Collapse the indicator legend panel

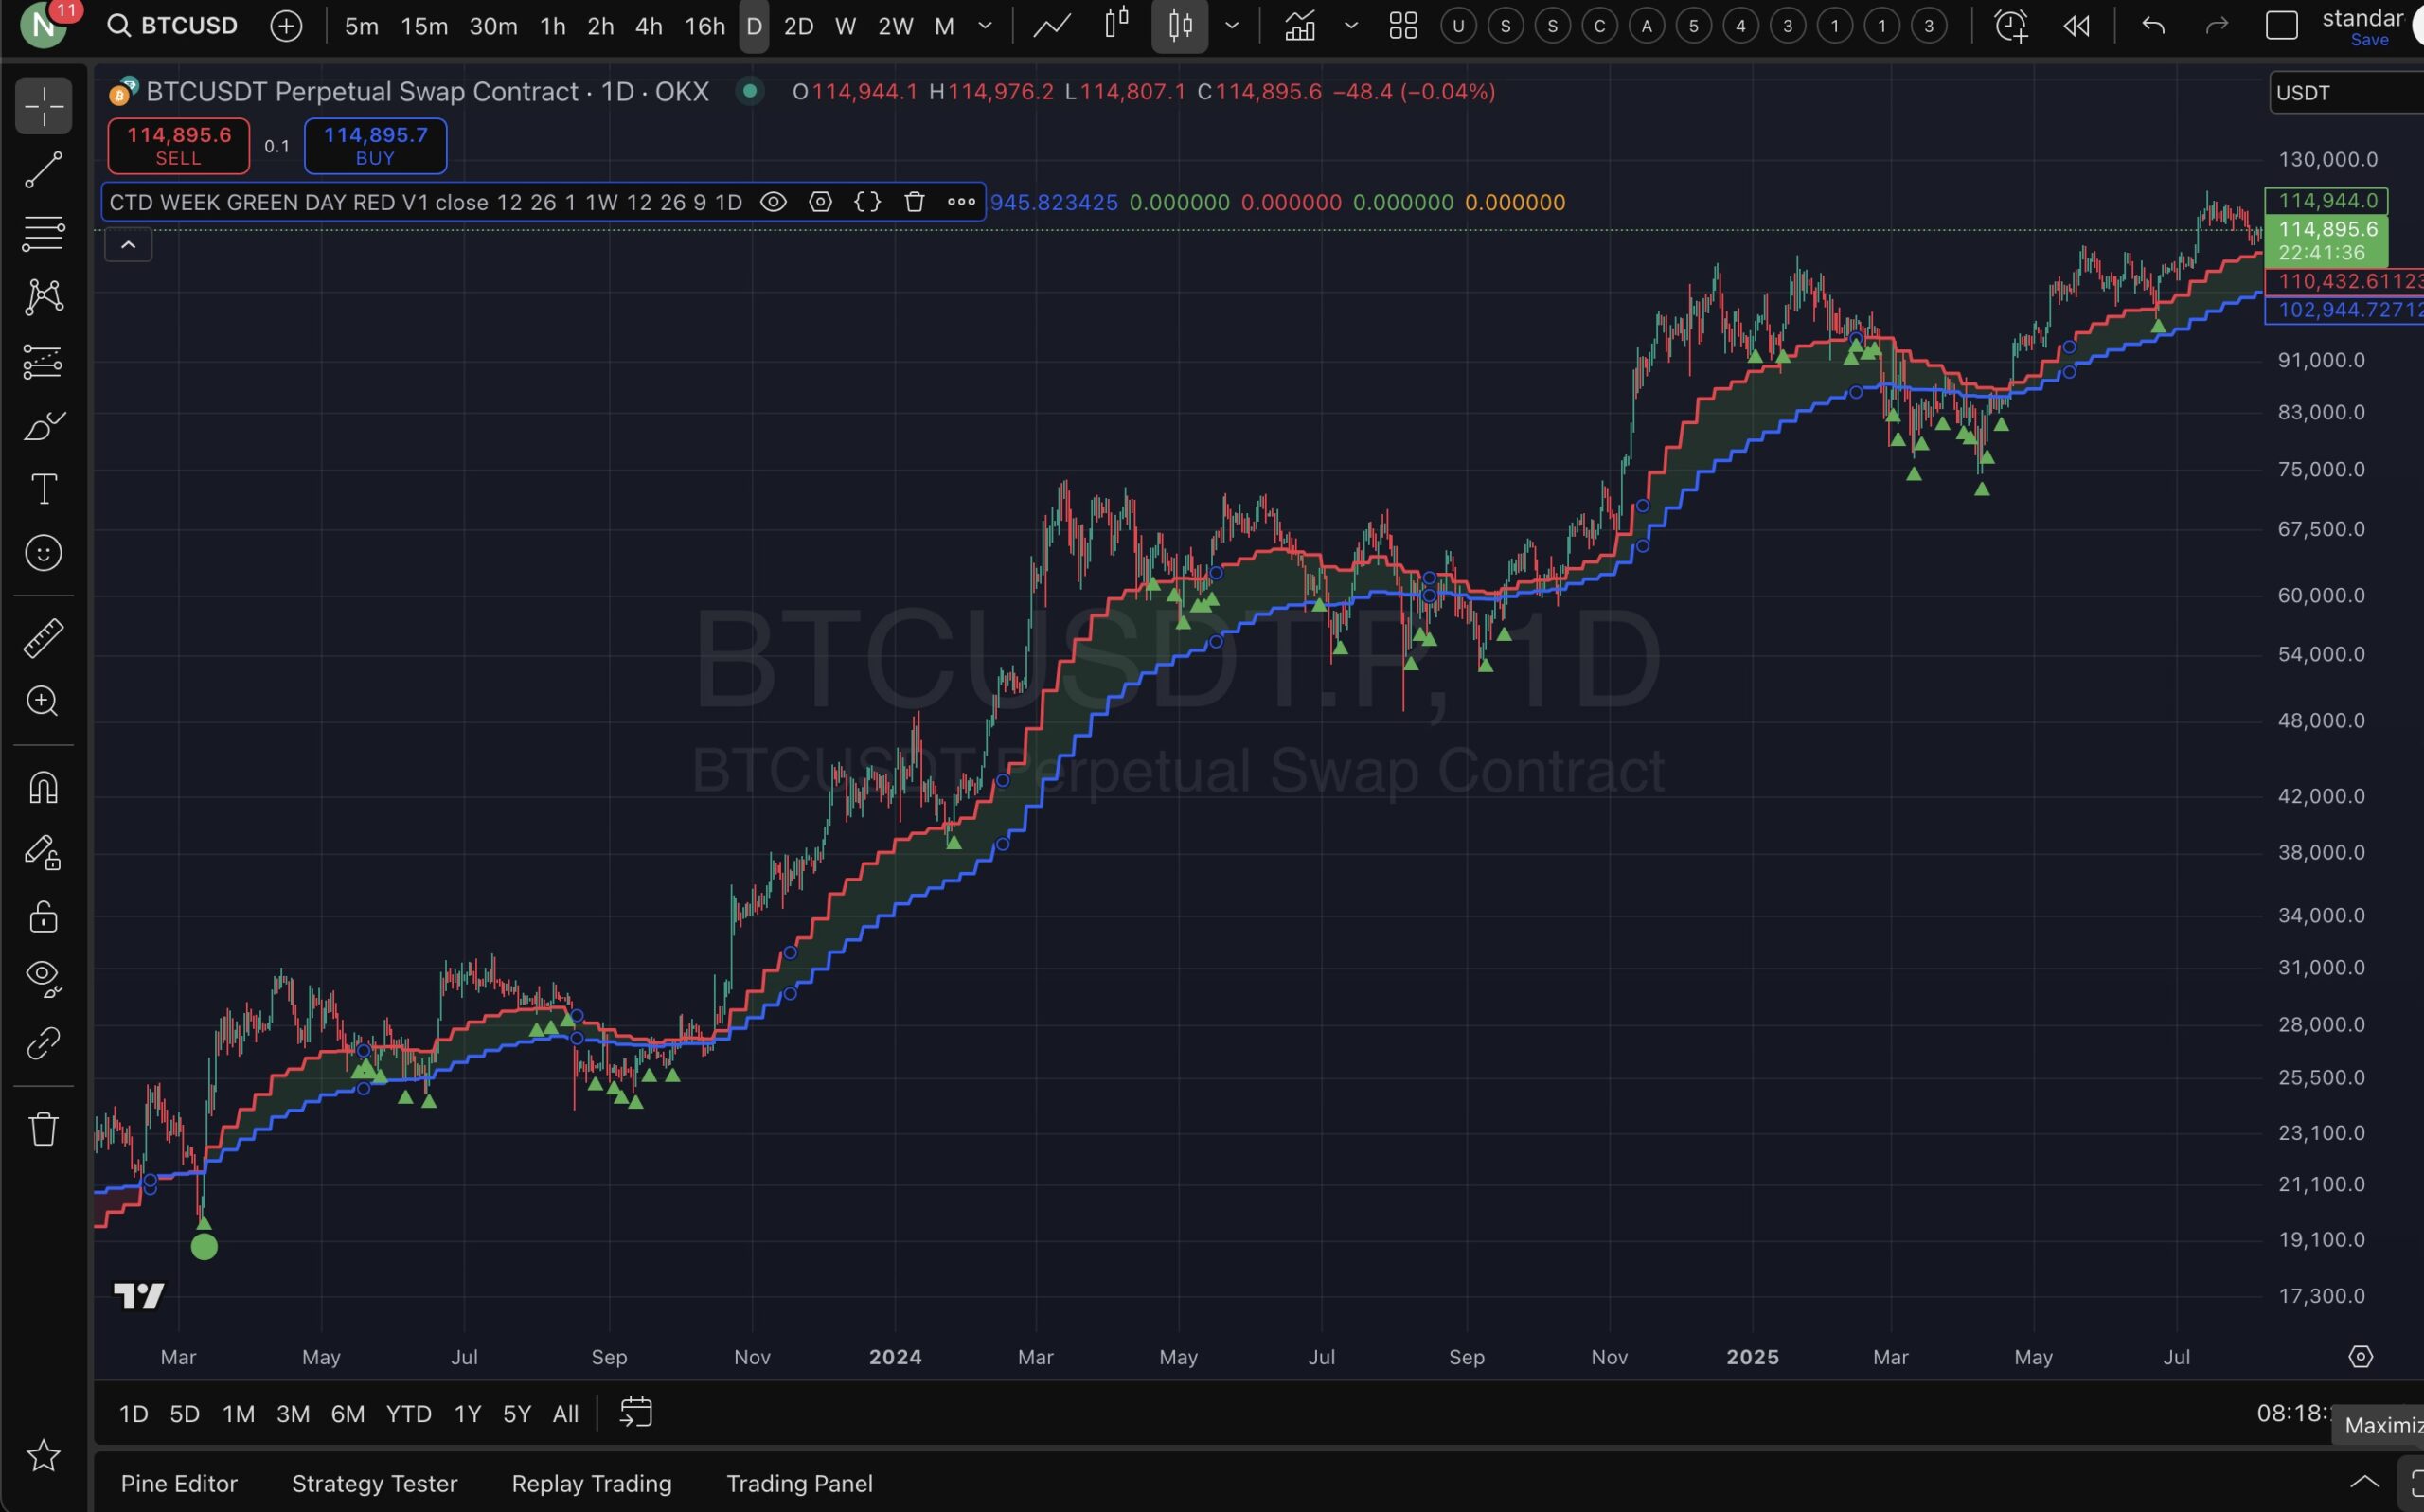[x=128, y=244]
